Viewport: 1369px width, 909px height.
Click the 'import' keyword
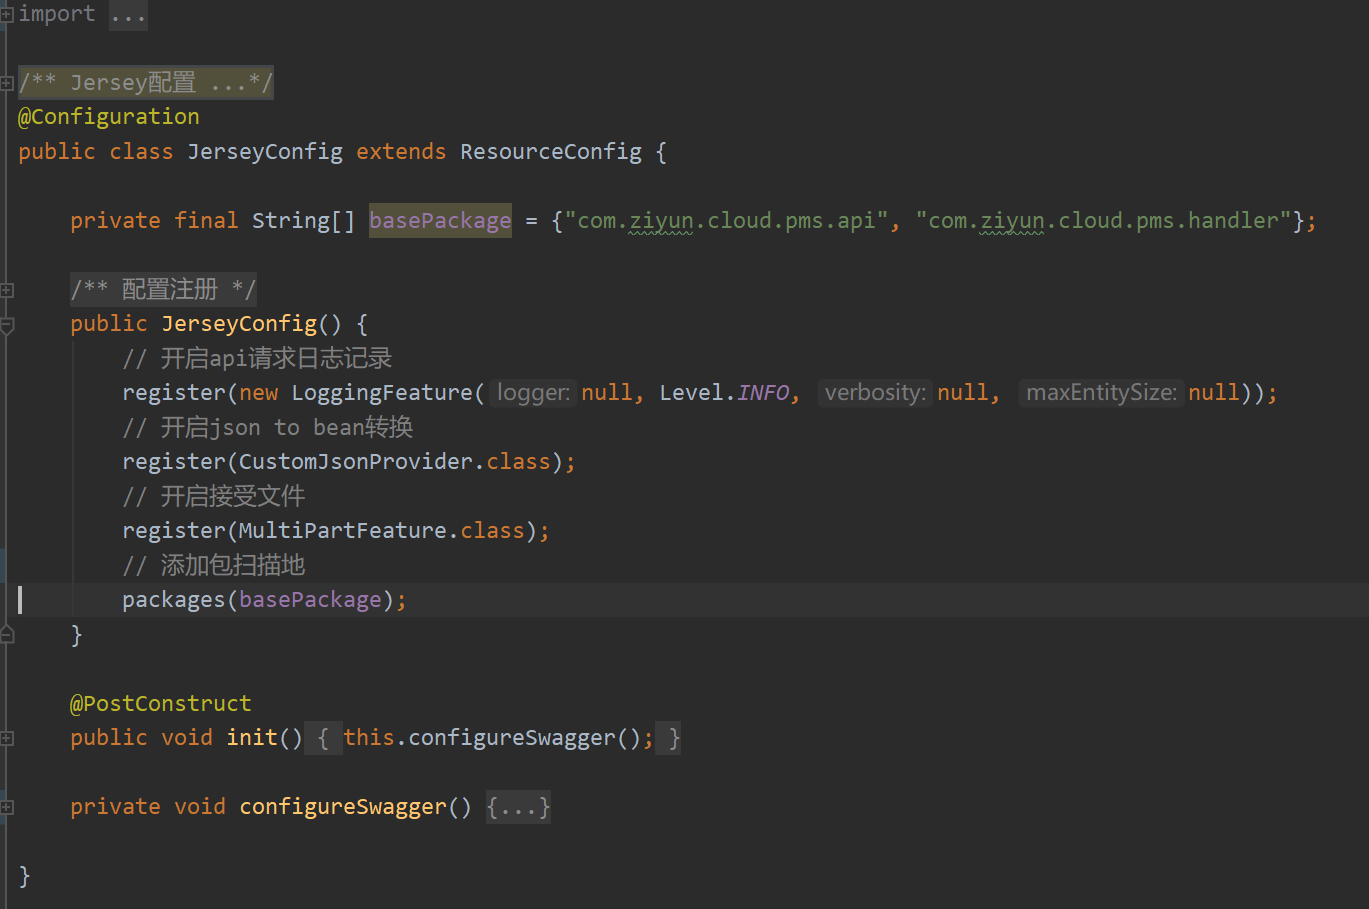[57, 14]
